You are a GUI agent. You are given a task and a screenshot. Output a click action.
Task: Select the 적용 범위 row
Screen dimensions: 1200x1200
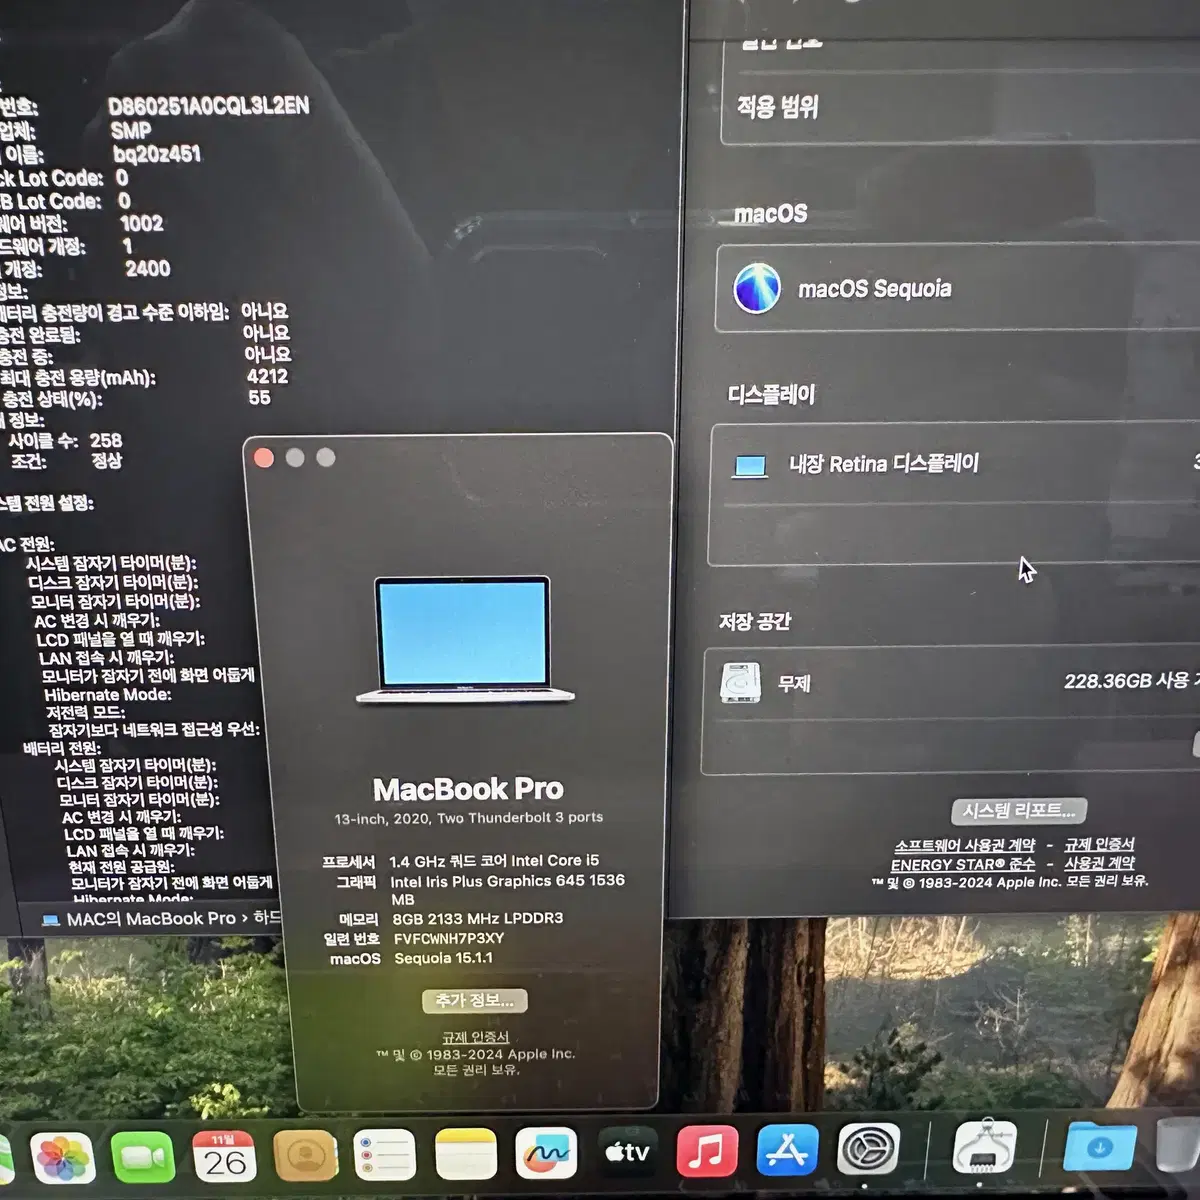click(x=960, y=108)
